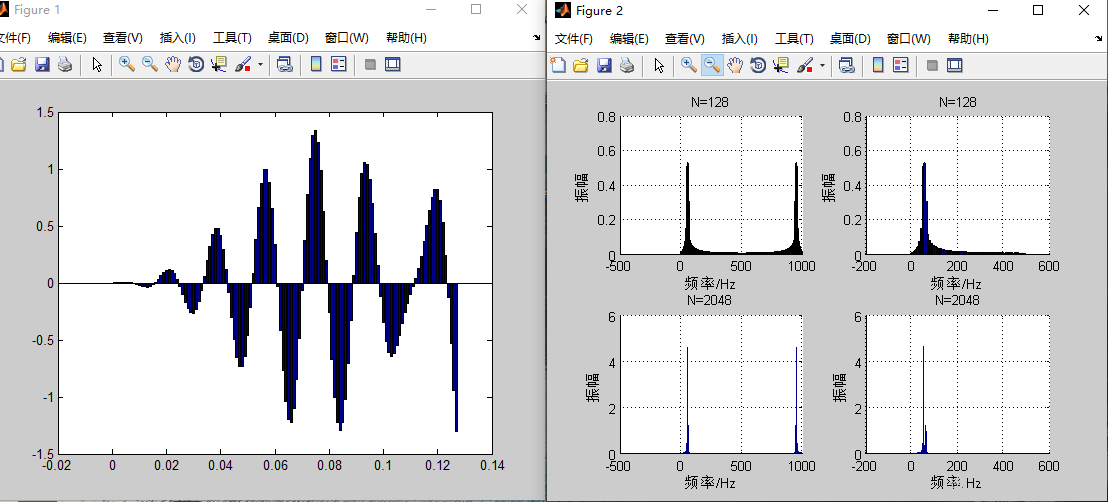This screenshot has height=502, width=1108.
Task: Open 桌面(D) menu in Figure 2
Action: (x=850, y=39)
